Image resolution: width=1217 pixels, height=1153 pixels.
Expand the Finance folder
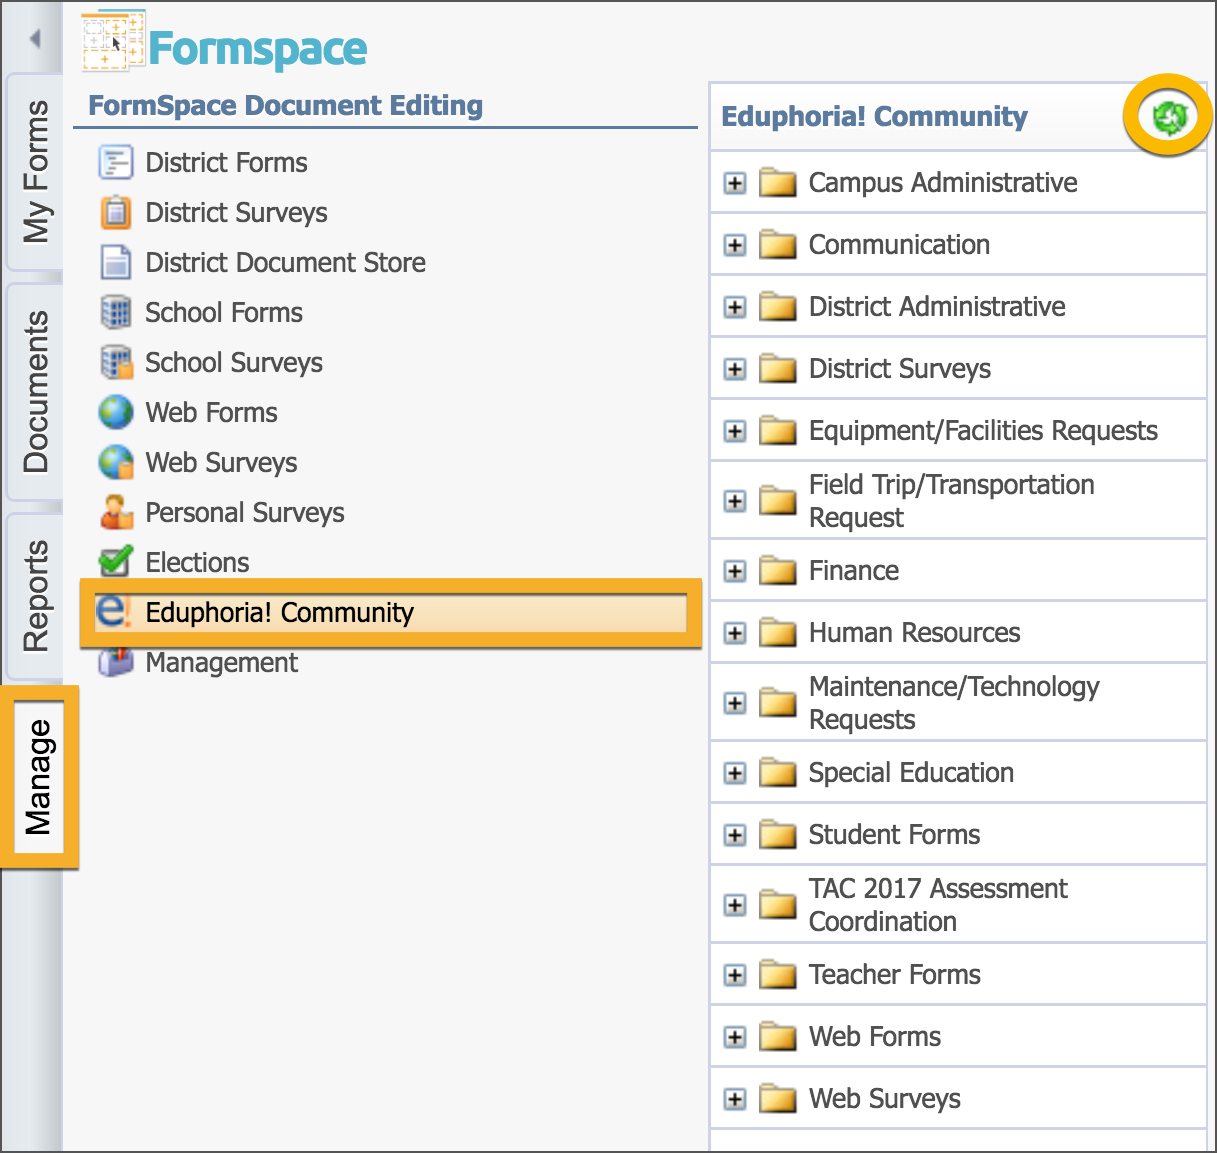pos(735,571)
